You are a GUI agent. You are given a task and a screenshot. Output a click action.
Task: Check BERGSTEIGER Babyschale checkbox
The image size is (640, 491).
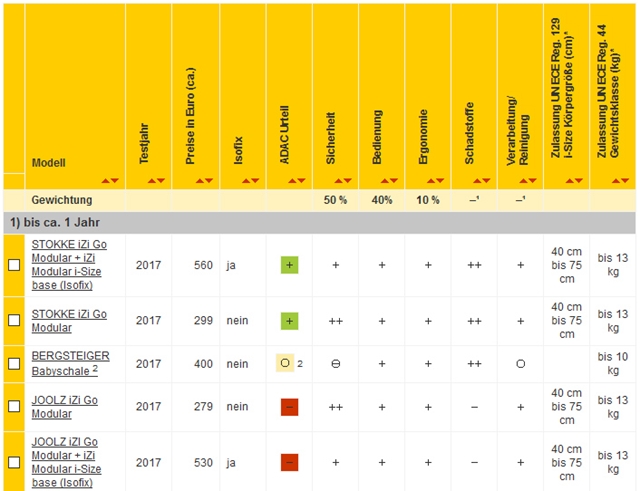pos(14,363)
